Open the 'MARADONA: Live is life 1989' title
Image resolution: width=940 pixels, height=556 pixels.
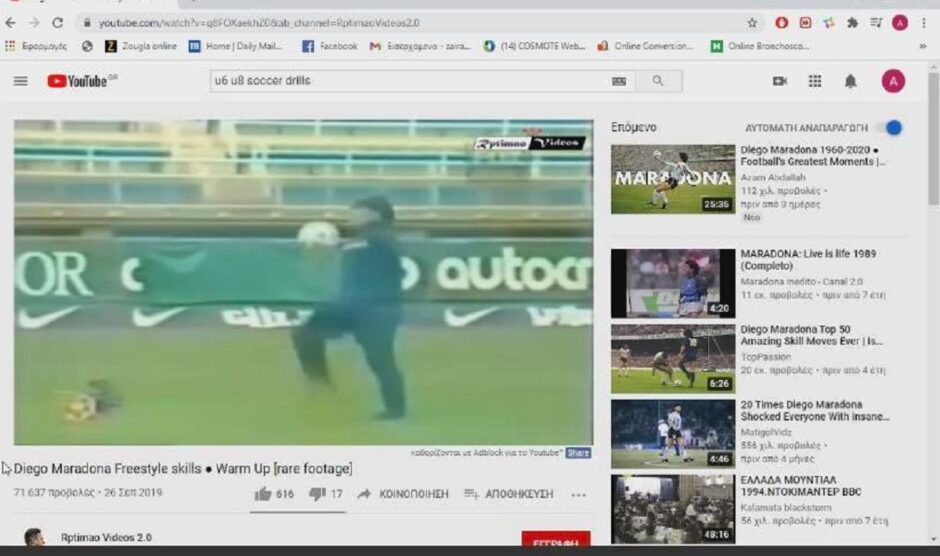[808, 260]
